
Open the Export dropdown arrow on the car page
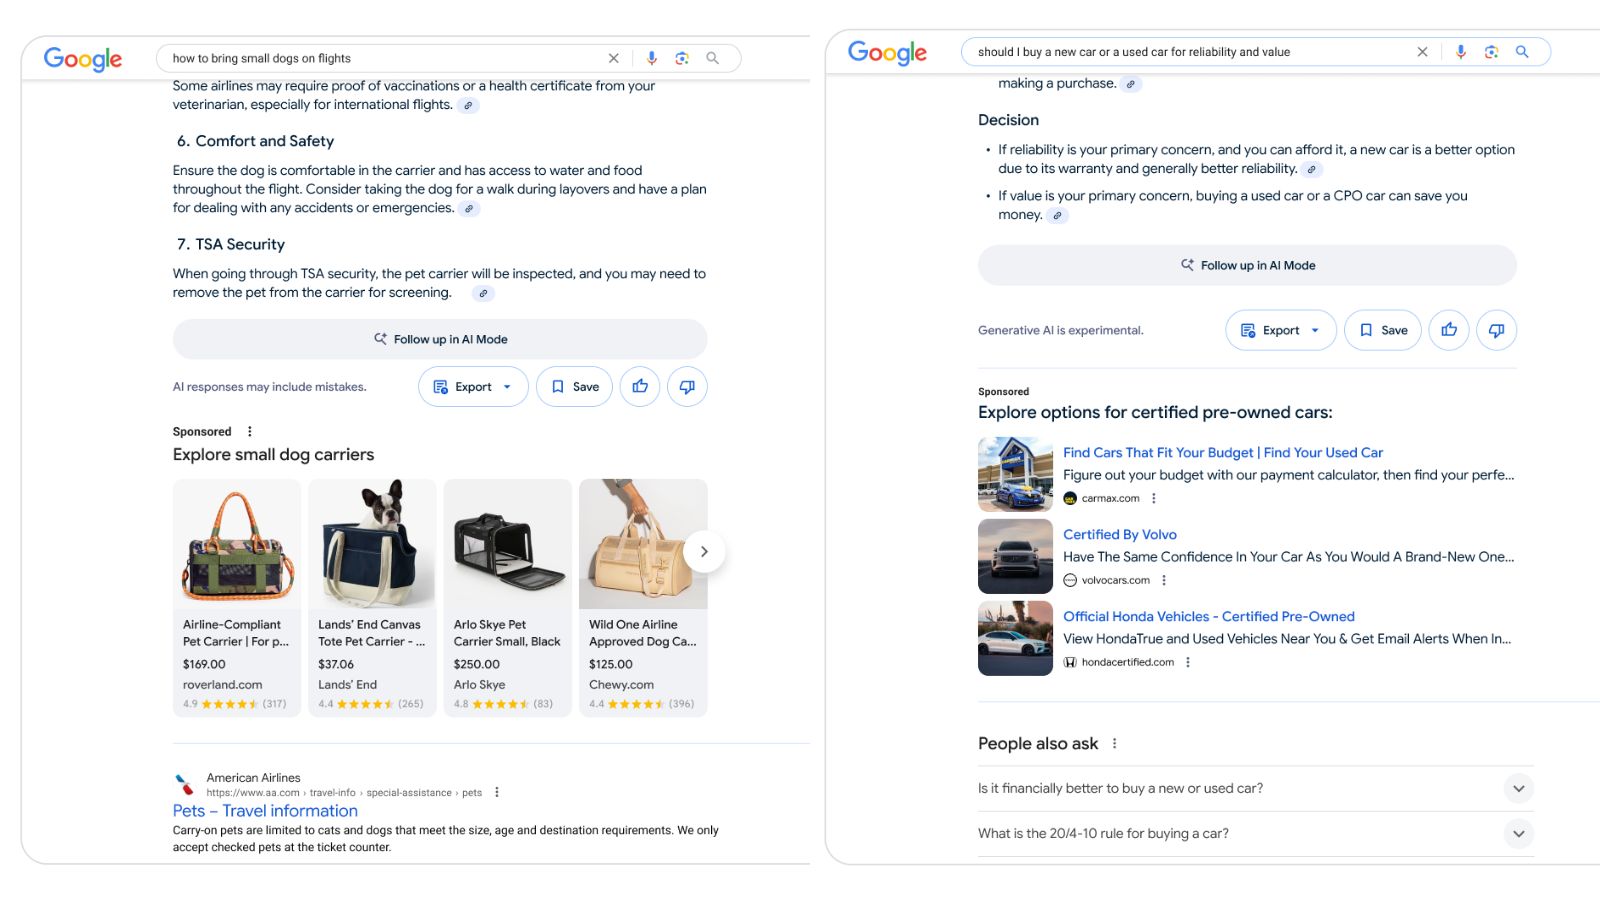point(1314,330)
